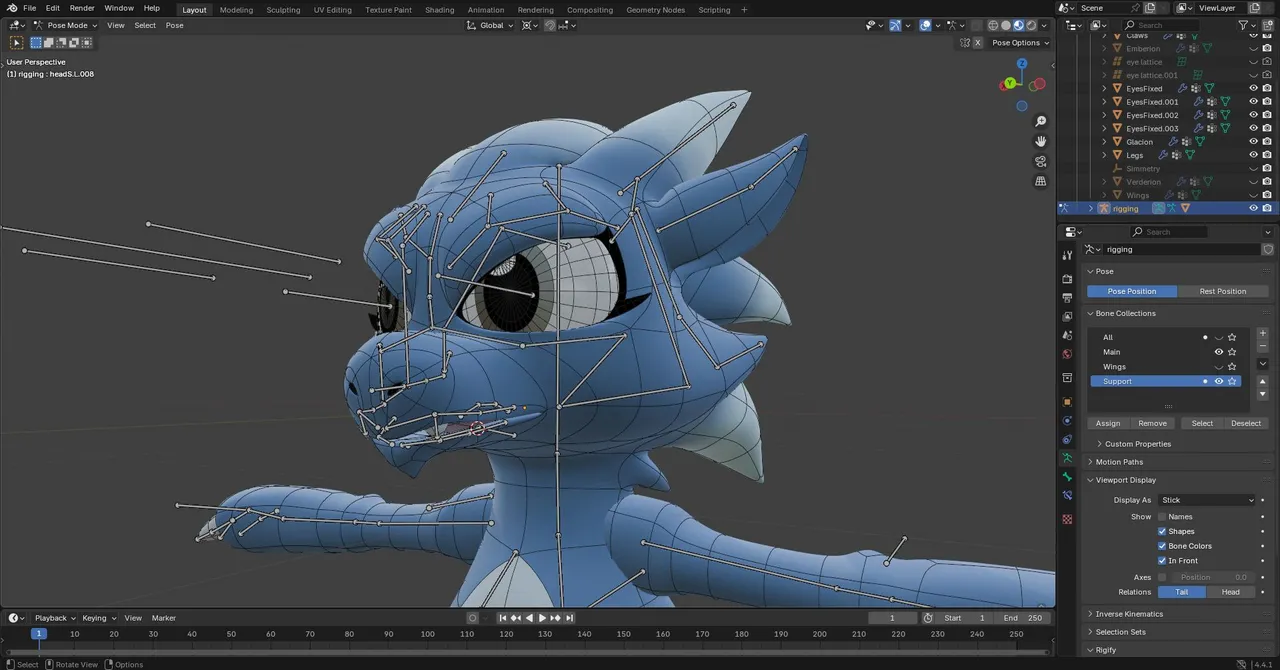The height and width of the screenshot is (670, 1280).
Task: Switch to UV Editing workspace tab
Action: 333,10
